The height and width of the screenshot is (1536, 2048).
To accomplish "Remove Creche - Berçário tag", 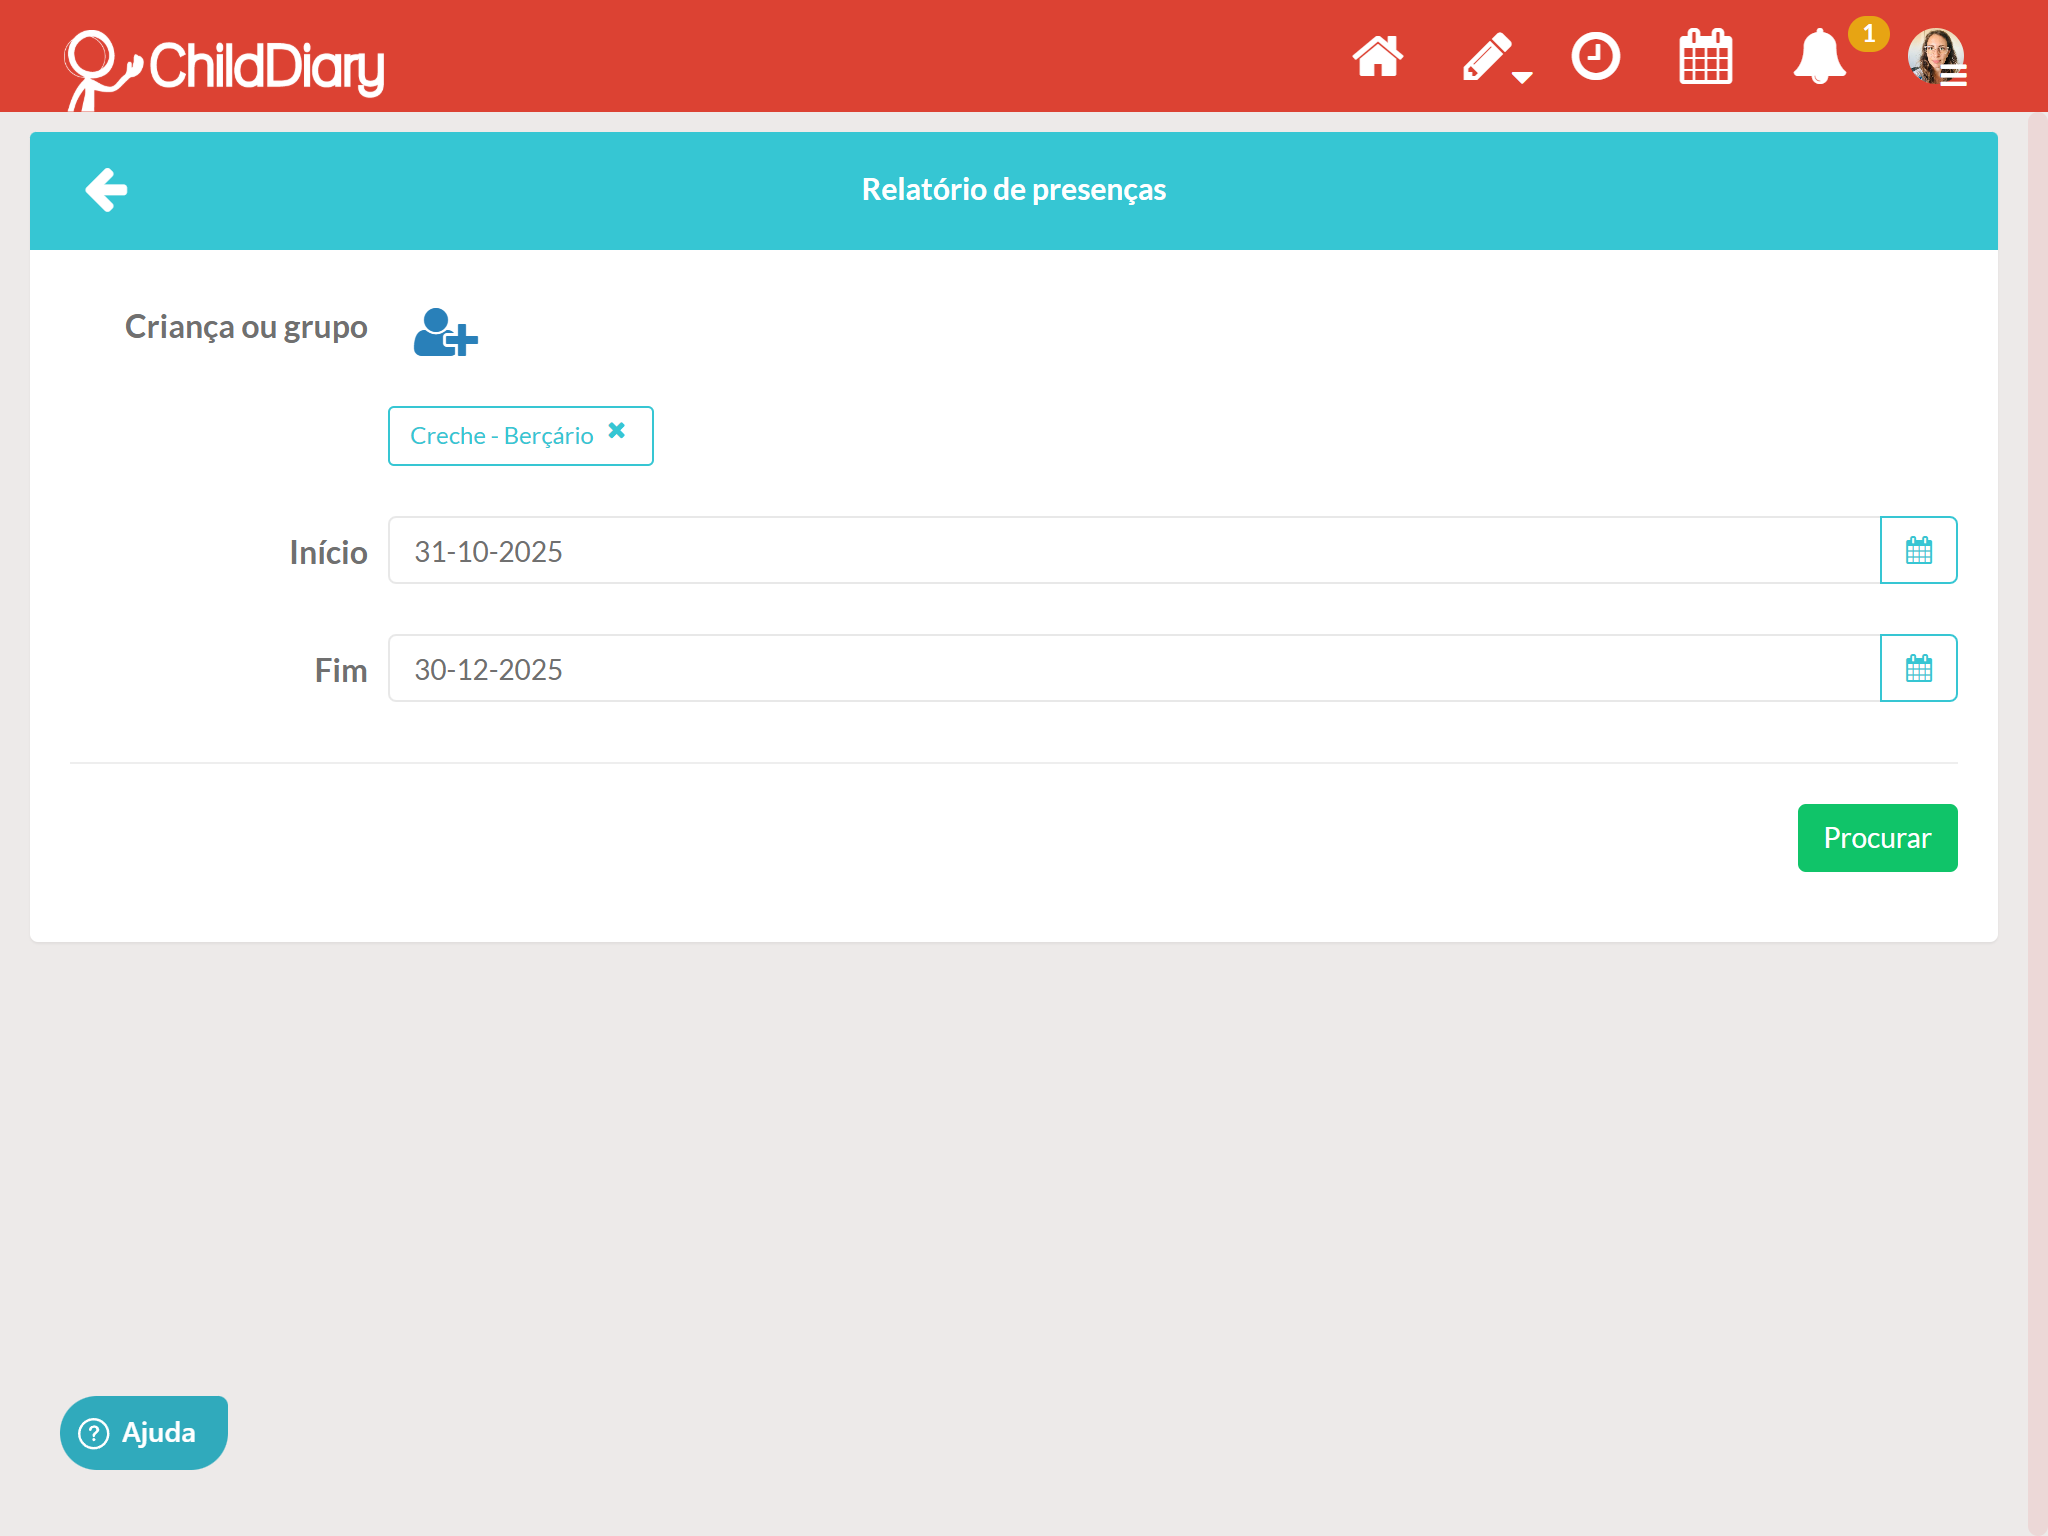I will coord(617,430).
